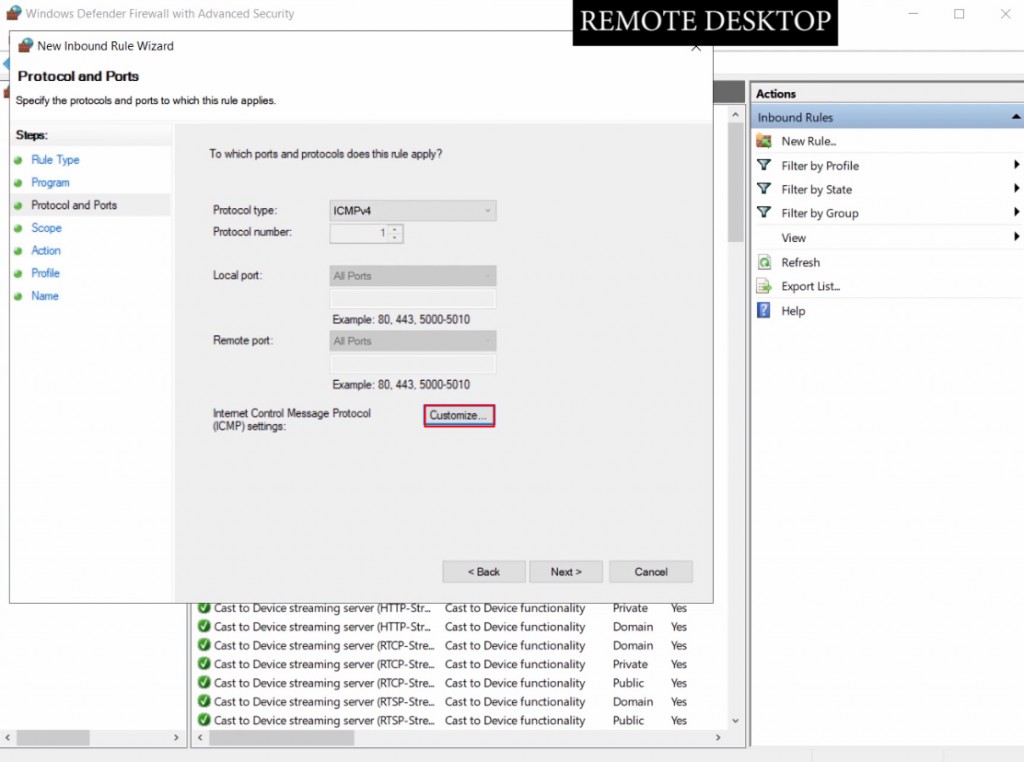Click Refresh in the Actions pane
Viewport: 1024px width, 762px height.
[x=801, y=262]
